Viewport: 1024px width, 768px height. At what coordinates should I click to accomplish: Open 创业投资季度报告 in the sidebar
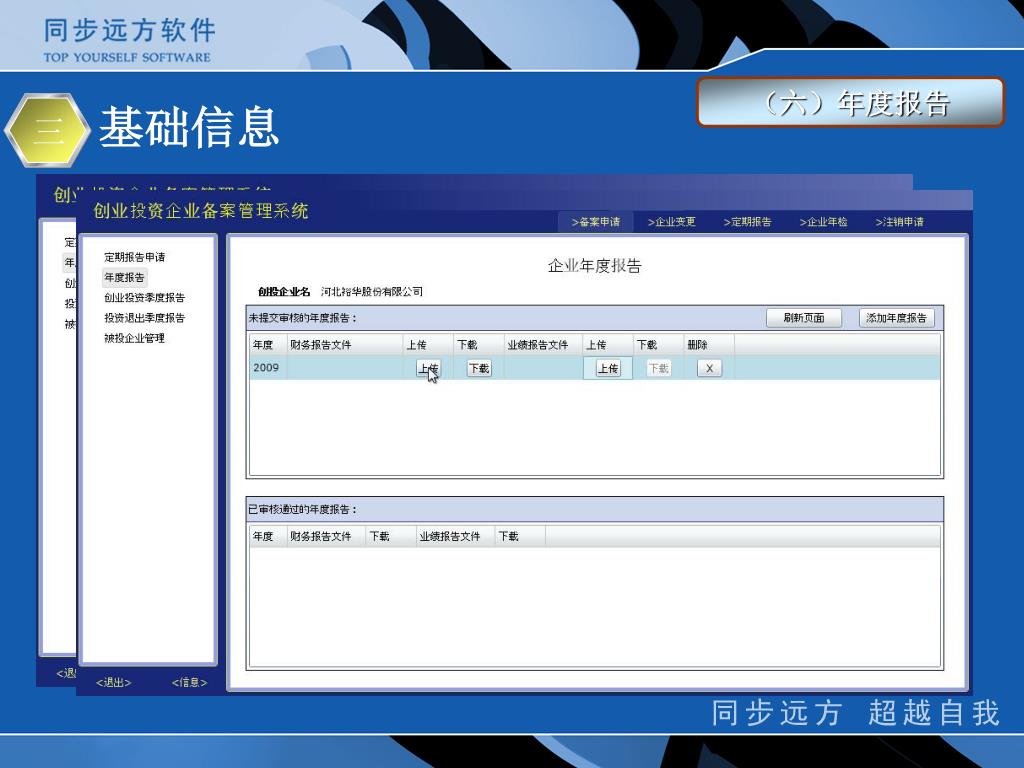click(144, 298)
